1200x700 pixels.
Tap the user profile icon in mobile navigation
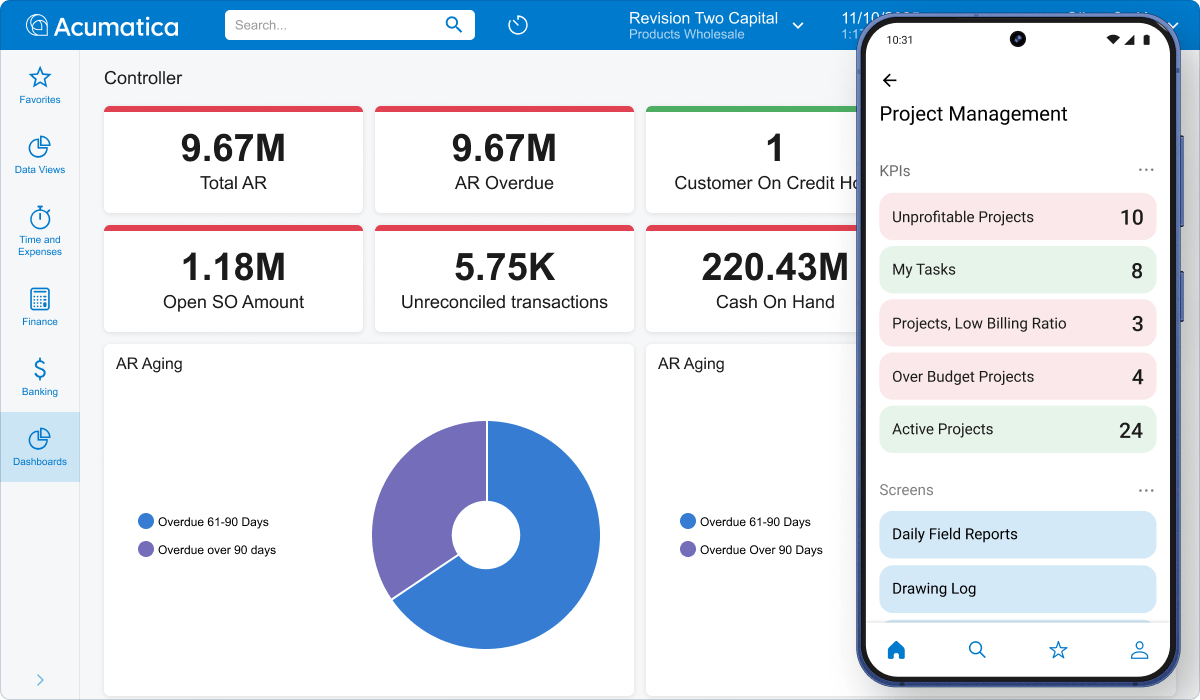1139,649
